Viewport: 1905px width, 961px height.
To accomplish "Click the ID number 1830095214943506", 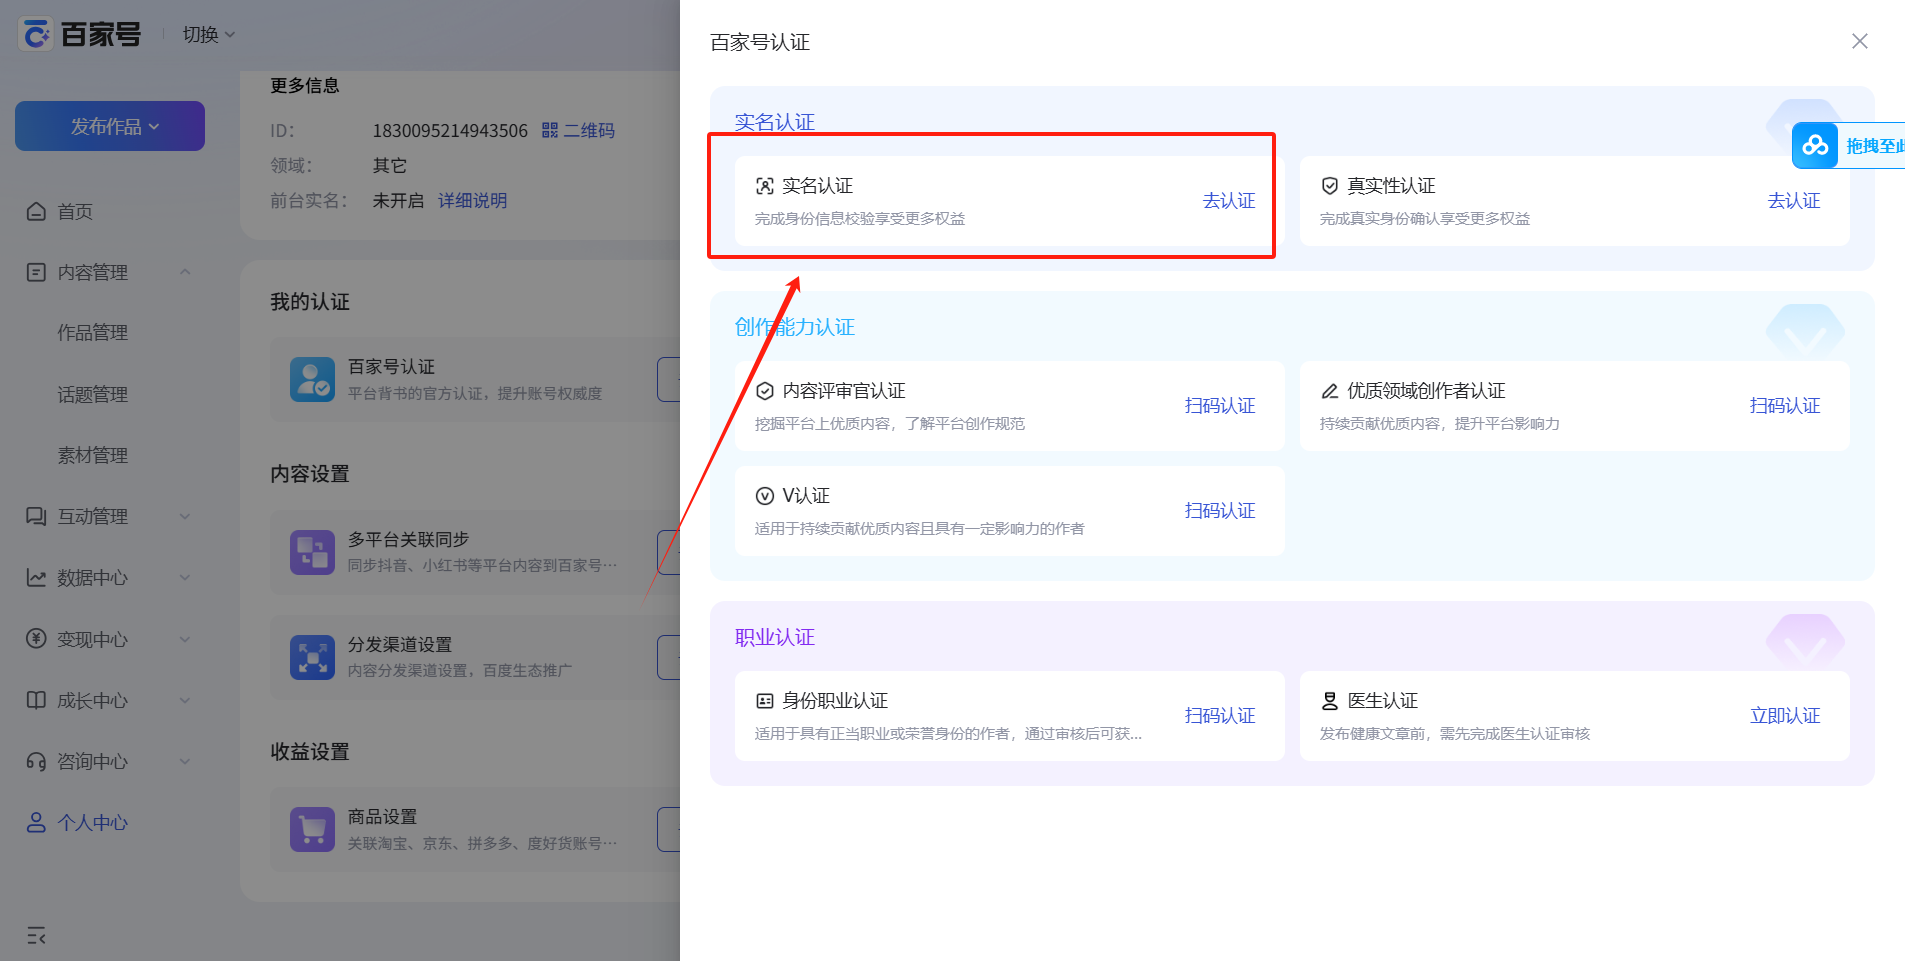I will click(450, 131).
